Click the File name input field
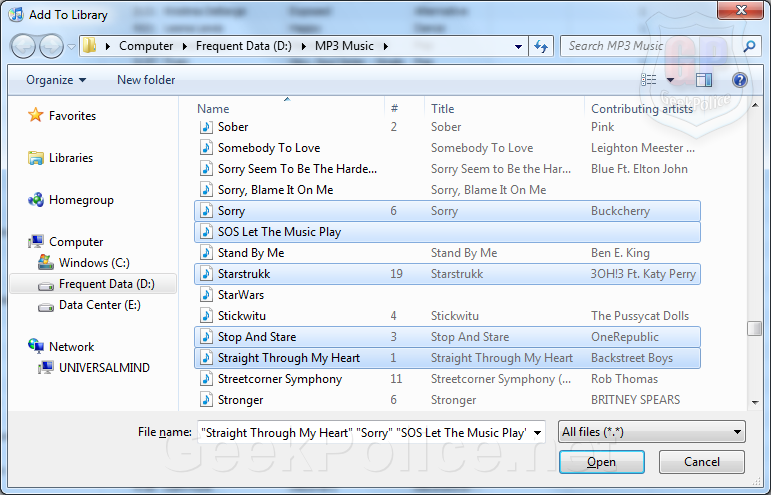 pyautogui.click(x=364, y=433)
